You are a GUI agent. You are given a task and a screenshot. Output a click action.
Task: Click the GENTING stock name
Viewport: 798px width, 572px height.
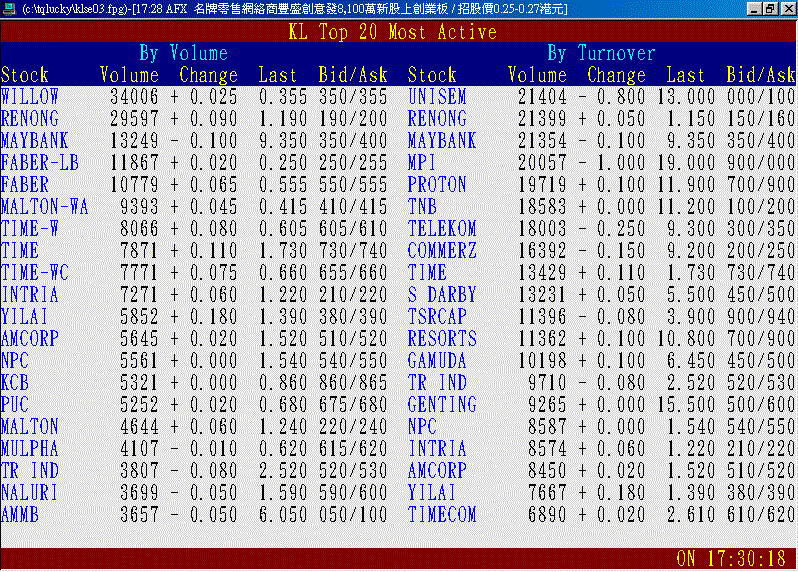coord(442,405)
